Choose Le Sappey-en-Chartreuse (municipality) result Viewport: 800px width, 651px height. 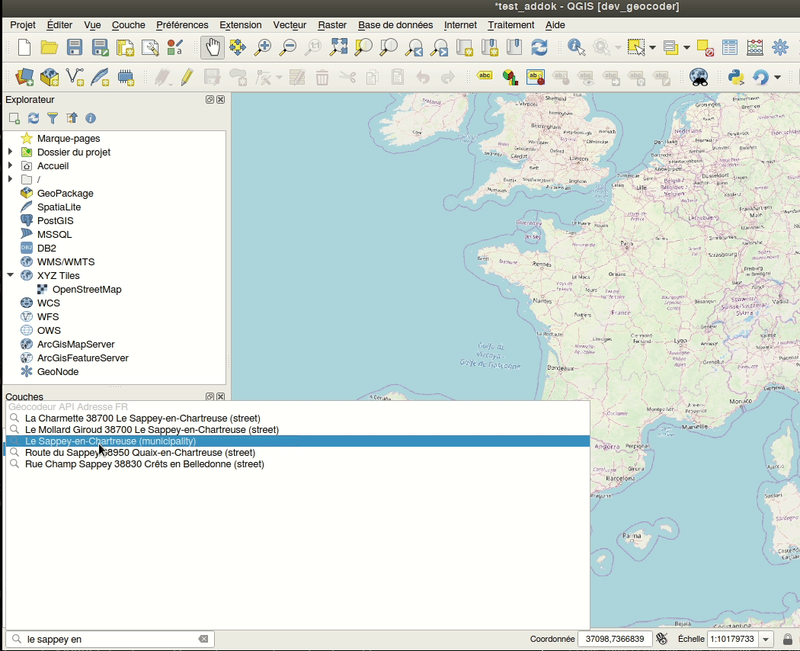(297, 441)
